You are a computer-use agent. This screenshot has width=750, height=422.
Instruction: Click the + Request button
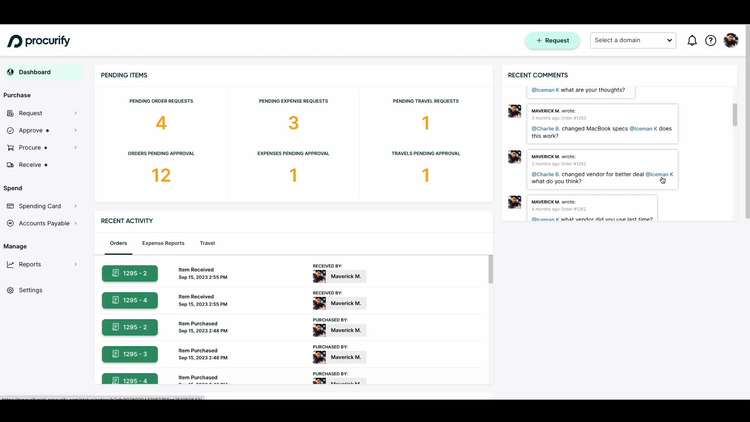[552, 41]
